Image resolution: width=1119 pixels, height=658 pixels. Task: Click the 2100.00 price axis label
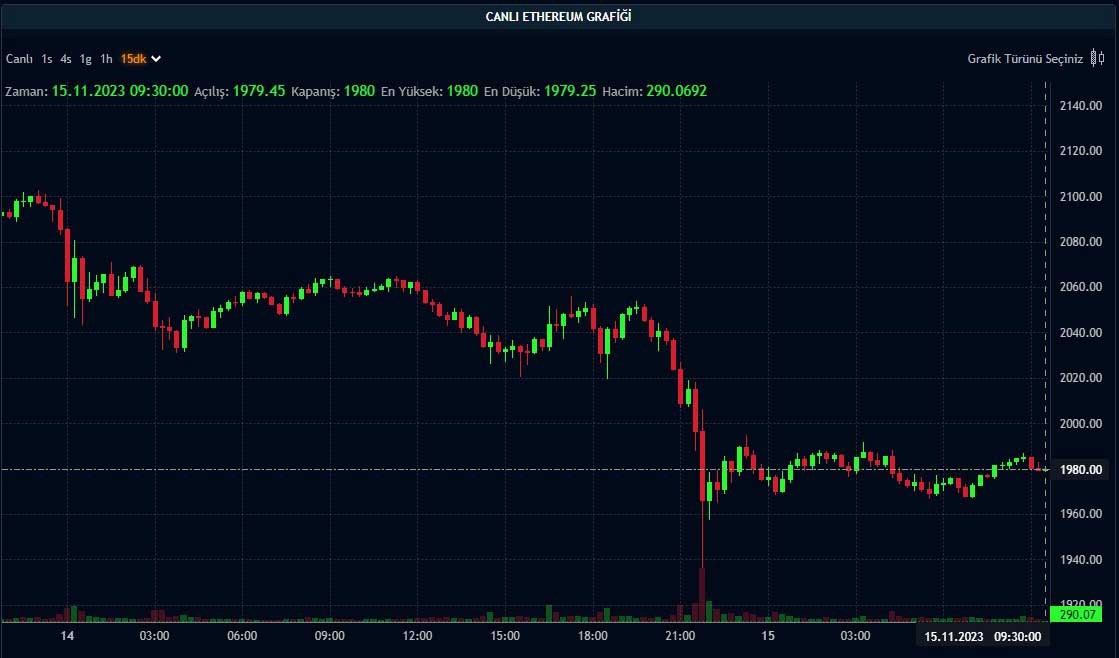(1080, 196)
